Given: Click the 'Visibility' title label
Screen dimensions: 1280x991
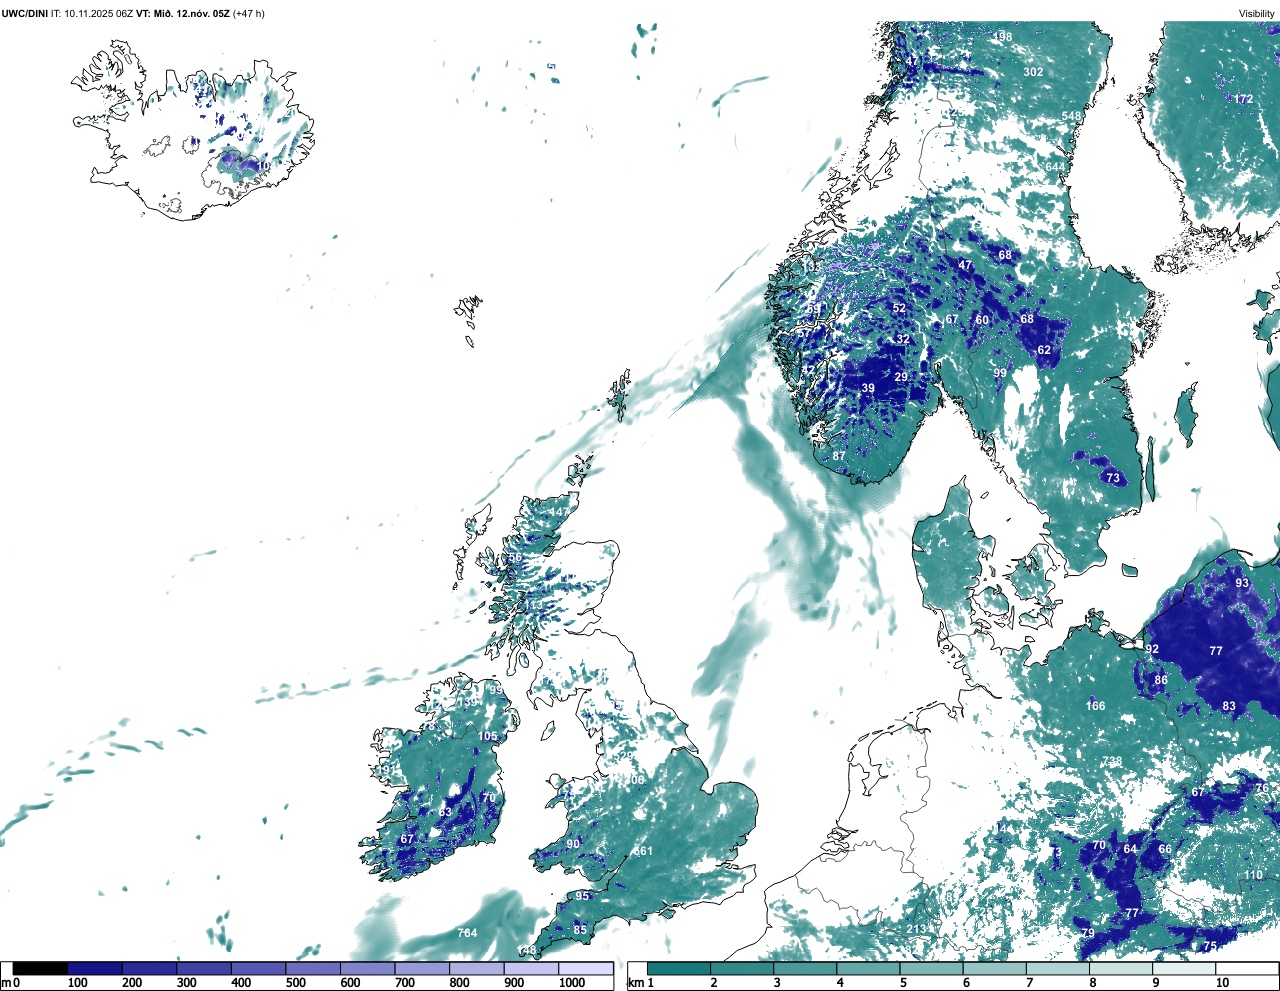Looking at the screenshot, I should (1257, 13).
